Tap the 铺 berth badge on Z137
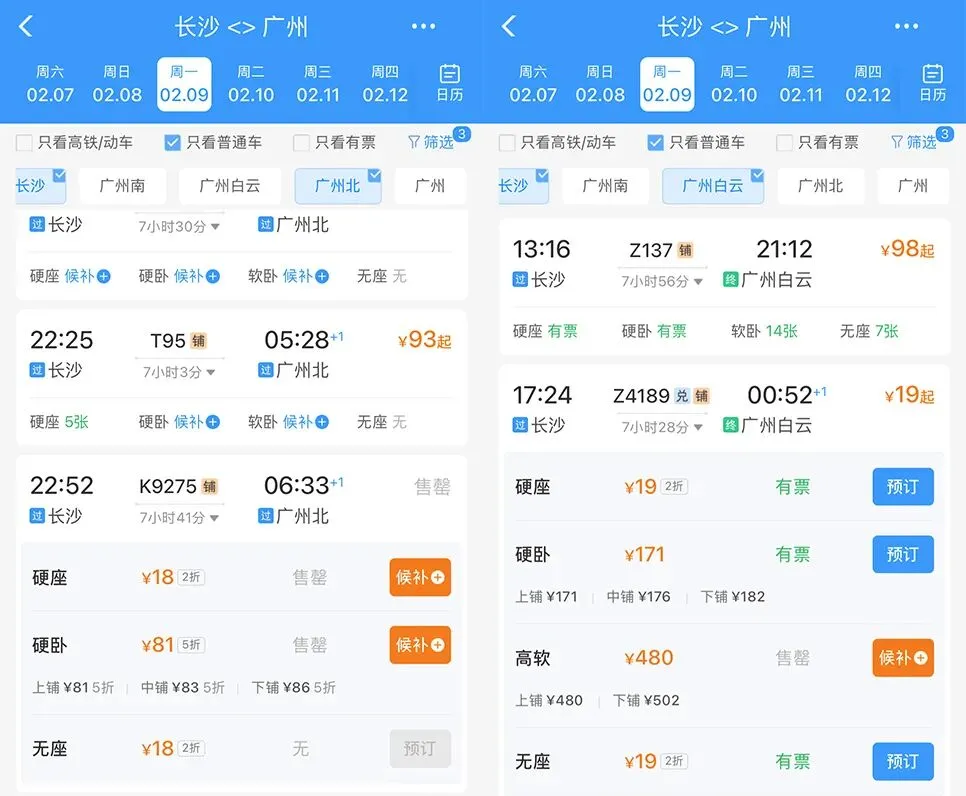The image size is (966, 796). point(685,250)
